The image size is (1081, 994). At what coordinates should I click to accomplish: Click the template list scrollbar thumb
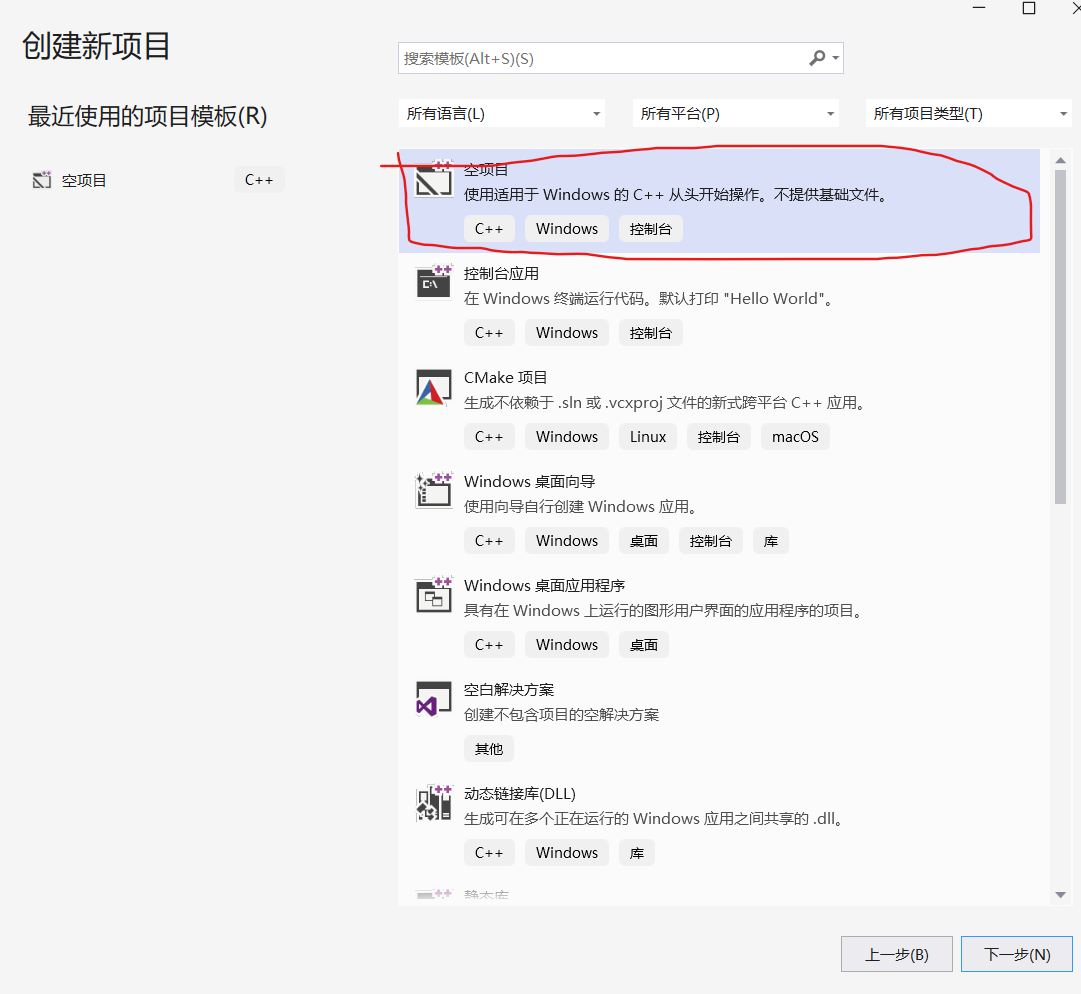click(1060, 337)
